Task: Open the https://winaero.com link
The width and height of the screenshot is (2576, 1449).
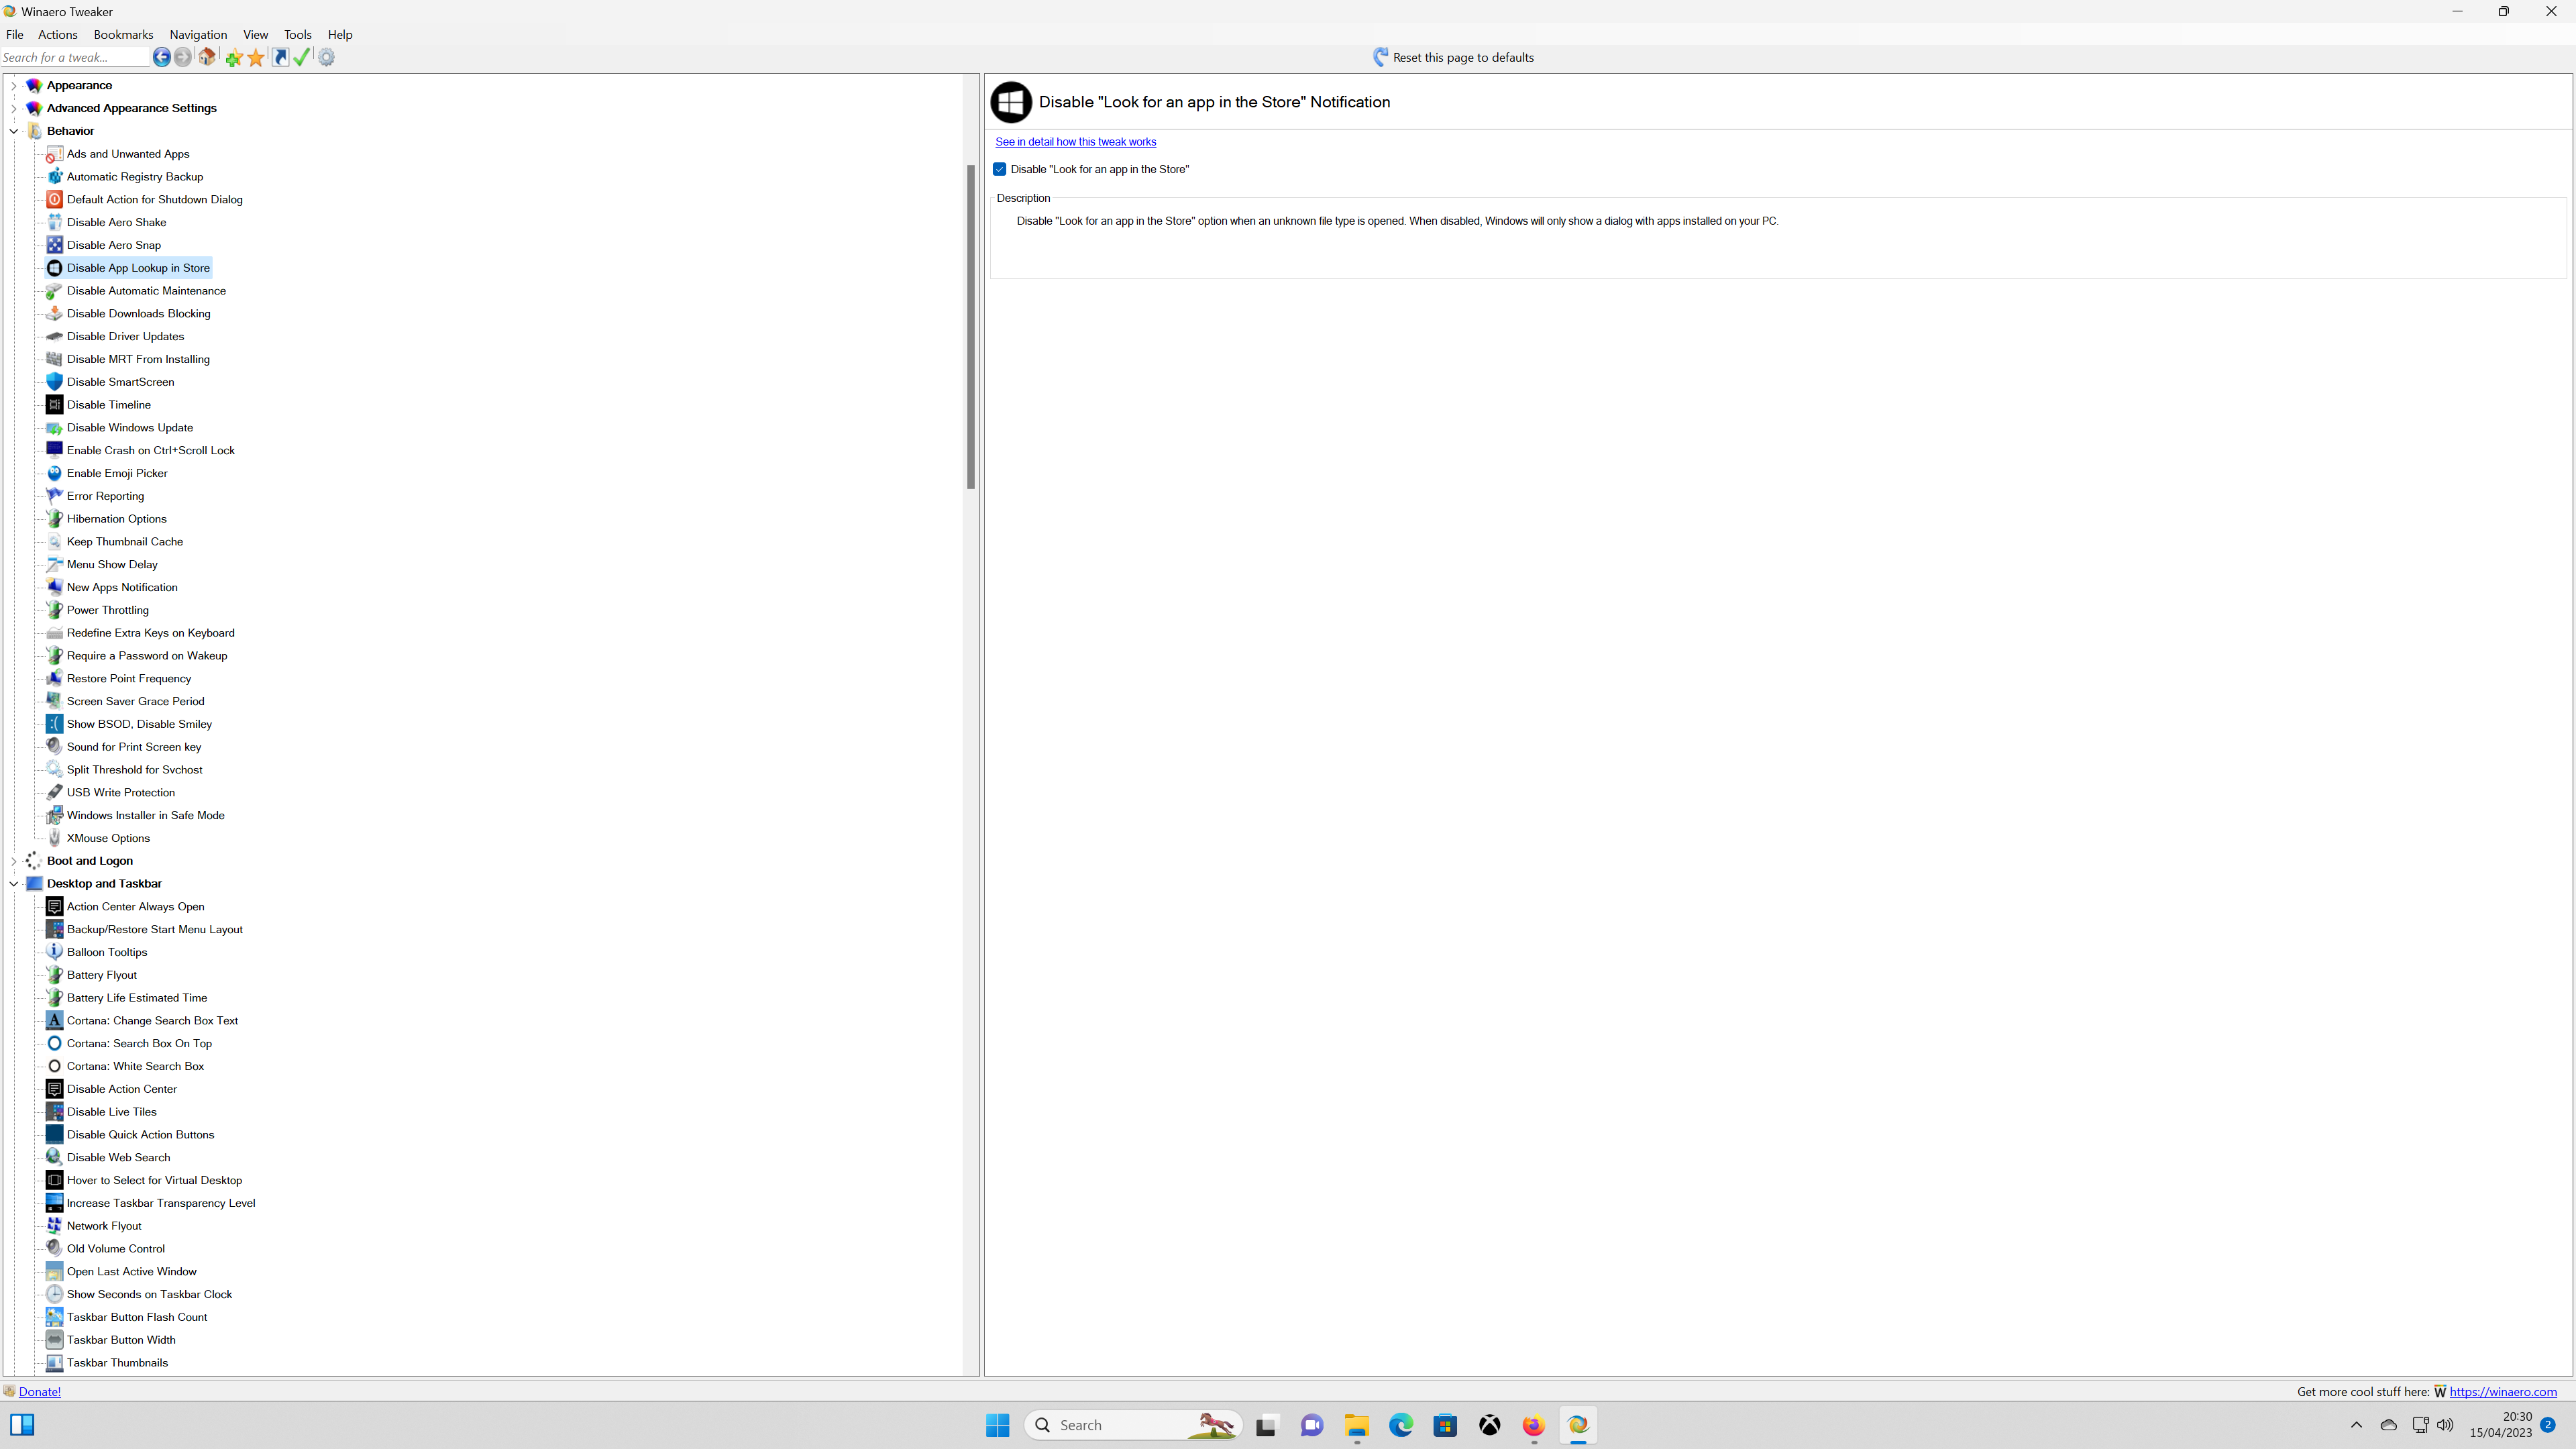Action: point(2503,1391)
